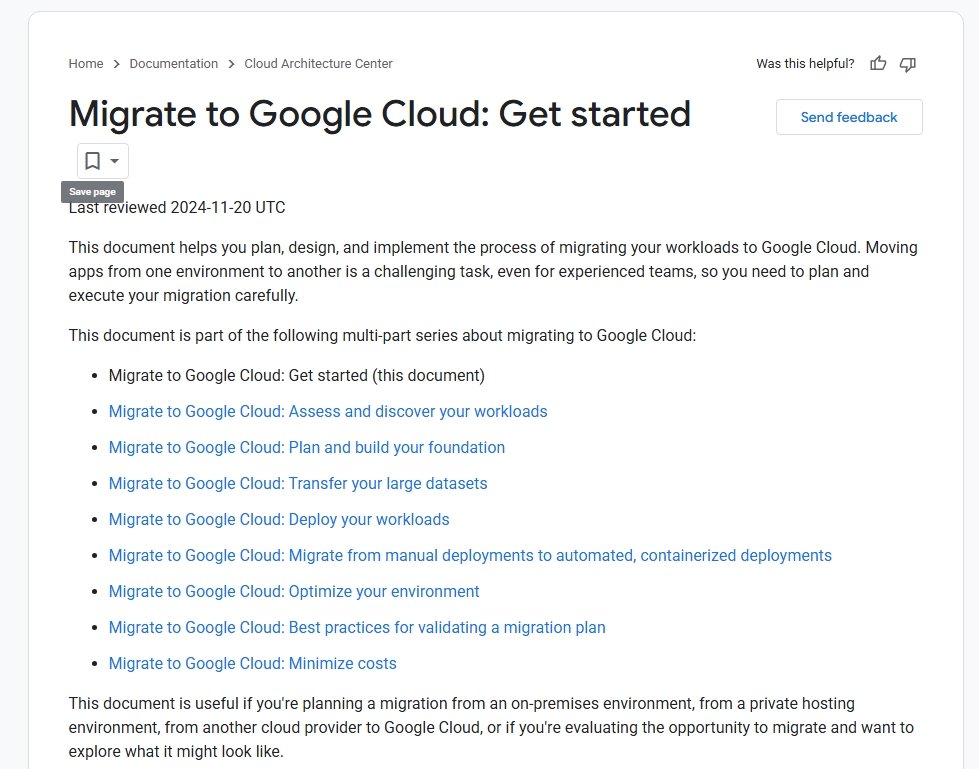Image resolution: width=979 pixels, height=769 pixels.
Task: Open 'Plan and build your foundation' link
Action: coord(307,447)
